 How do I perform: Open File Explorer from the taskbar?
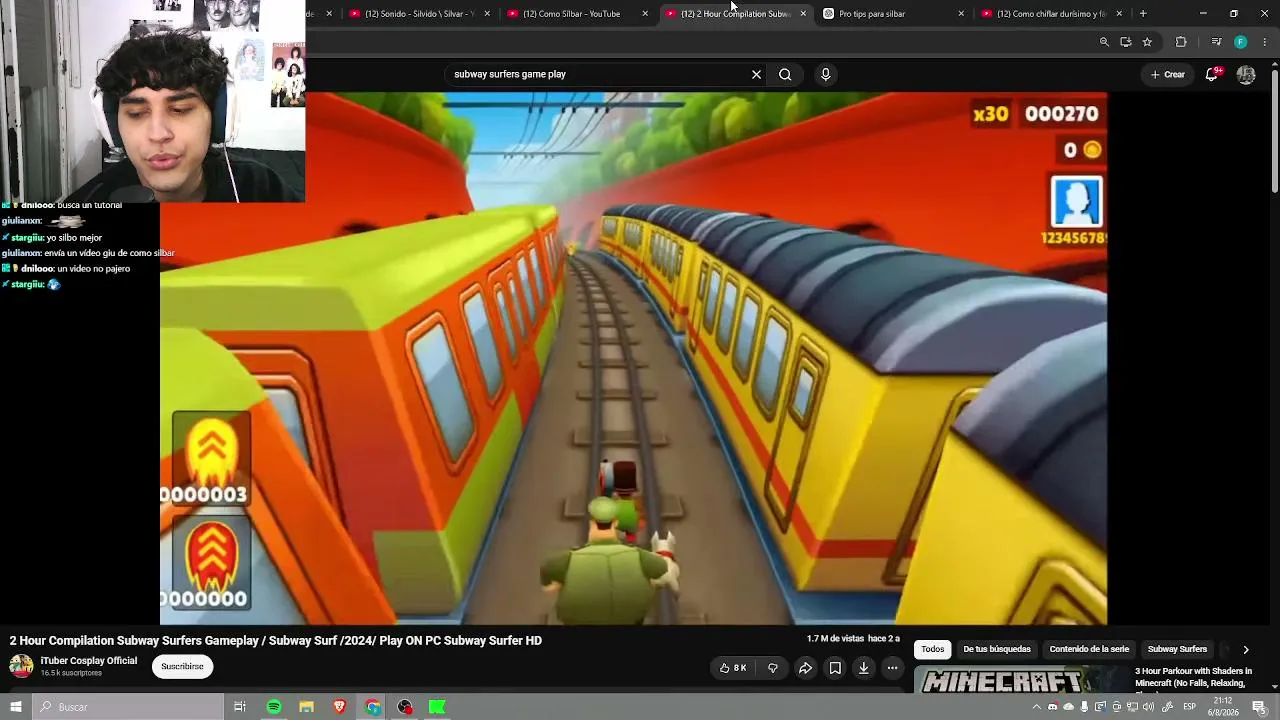tap(307, 707)
